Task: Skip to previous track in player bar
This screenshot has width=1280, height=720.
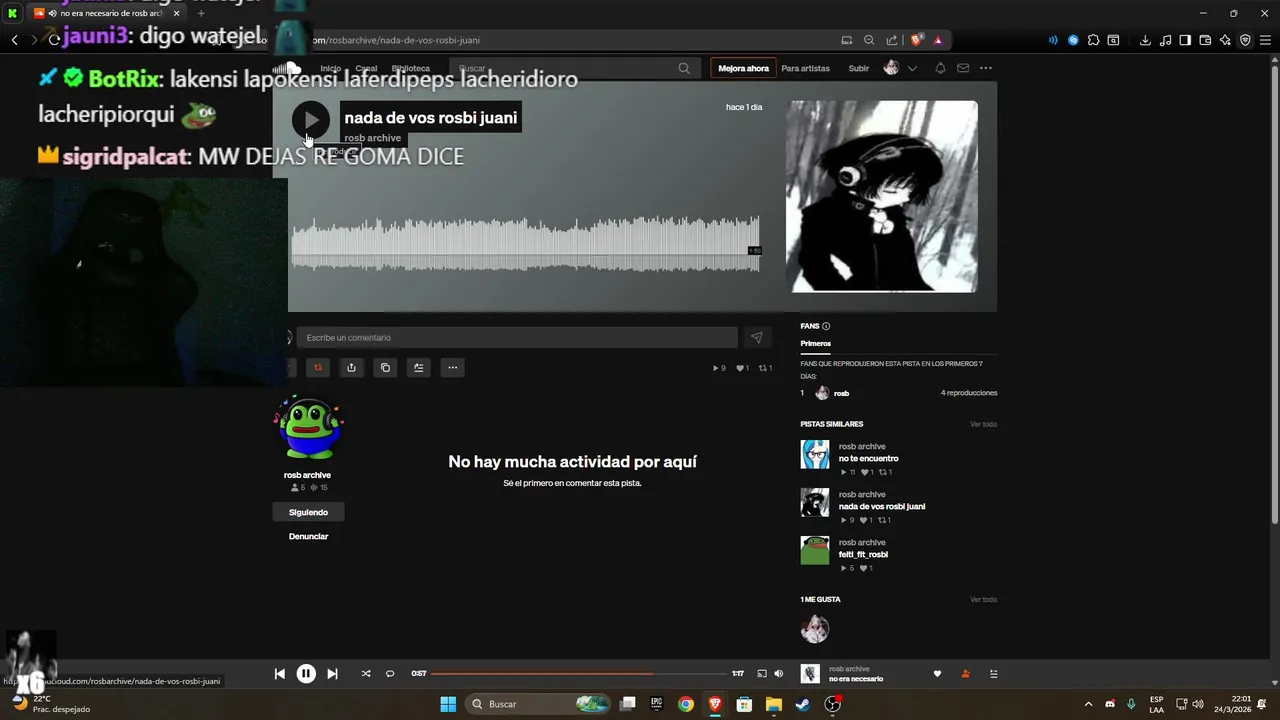Action: [279, 674]
